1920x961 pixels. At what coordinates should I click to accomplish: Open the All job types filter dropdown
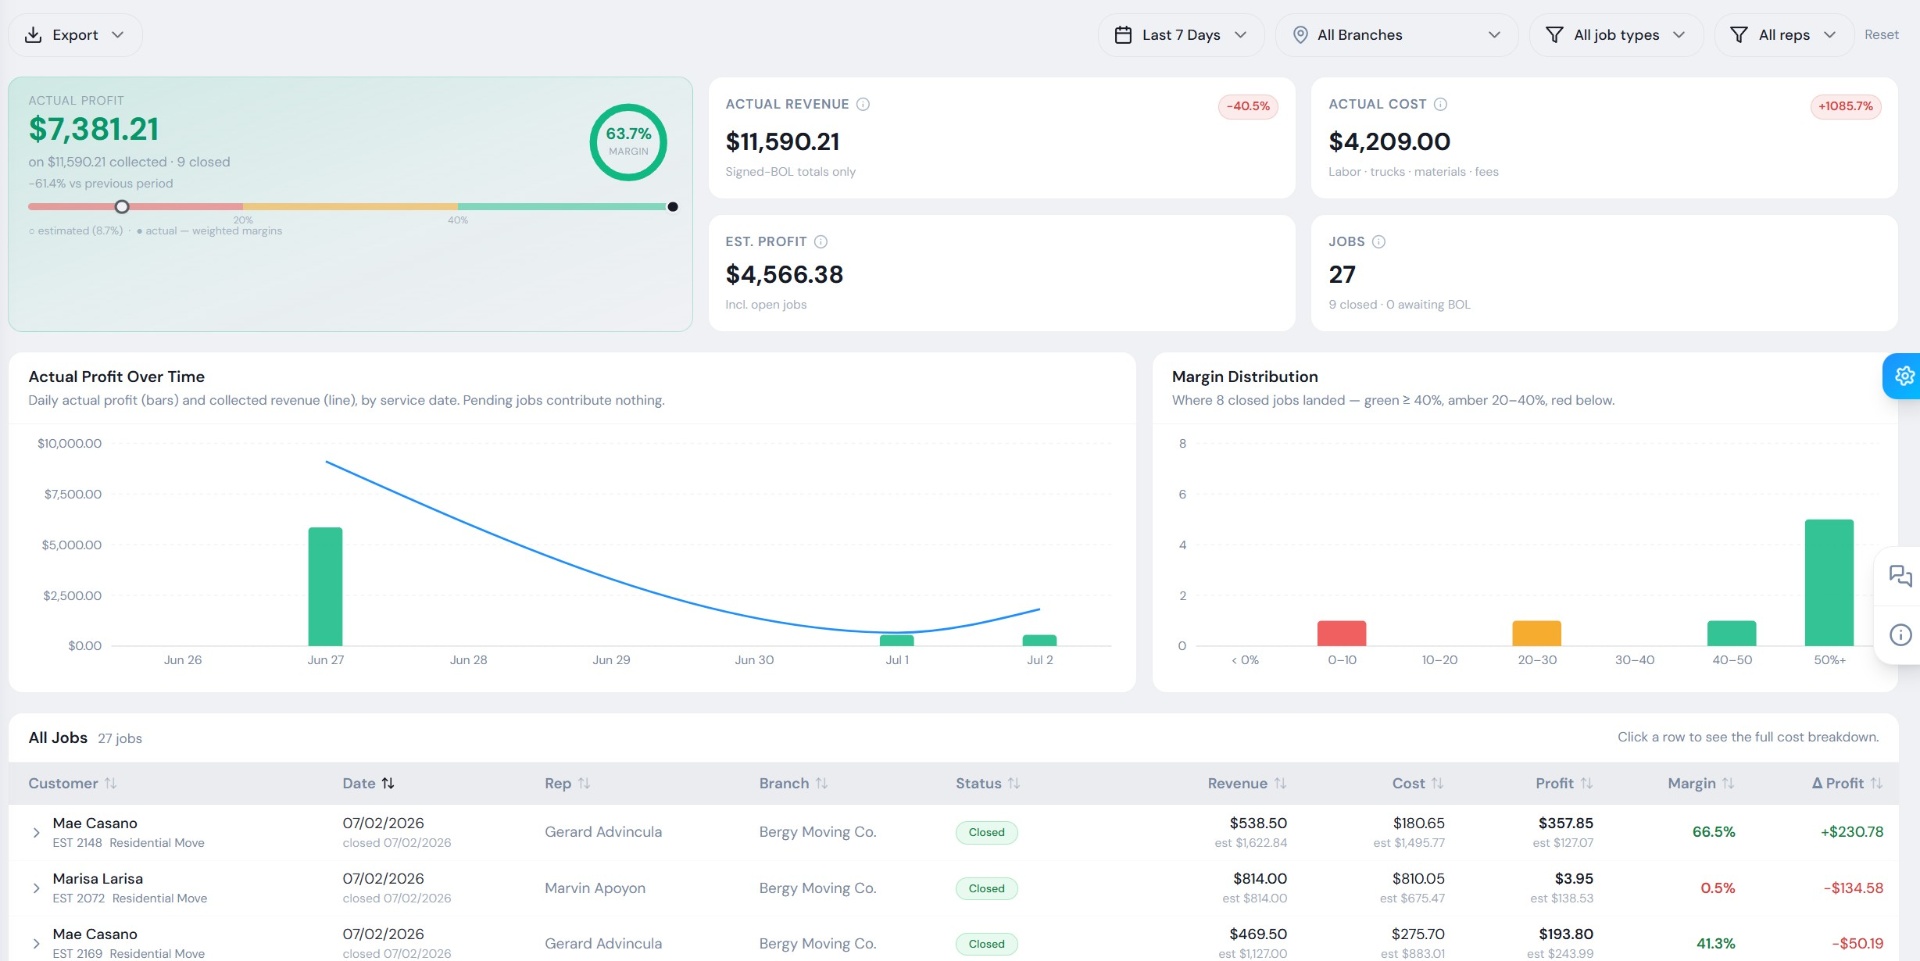[x=1616, y=35]
